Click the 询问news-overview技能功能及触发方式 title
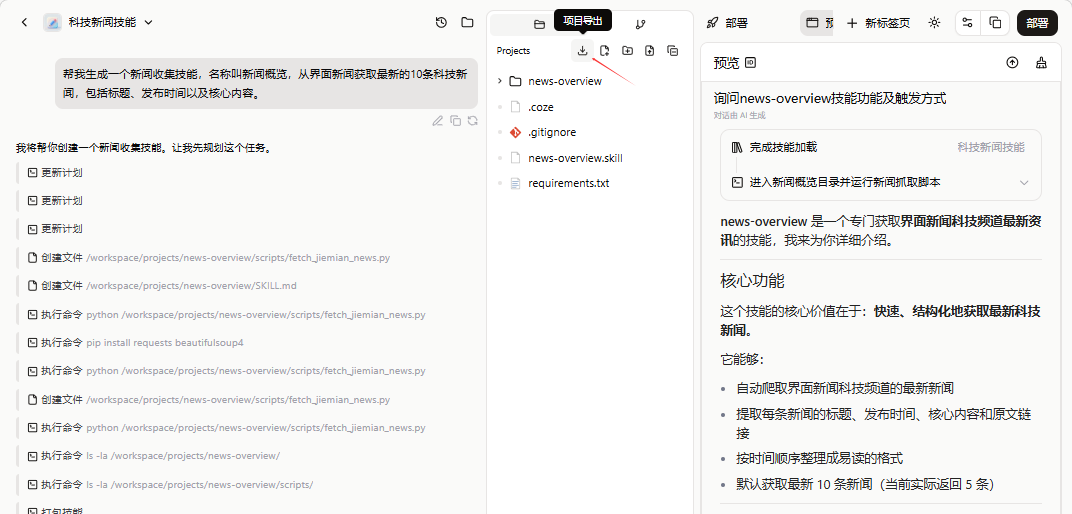 coord(829,98)
